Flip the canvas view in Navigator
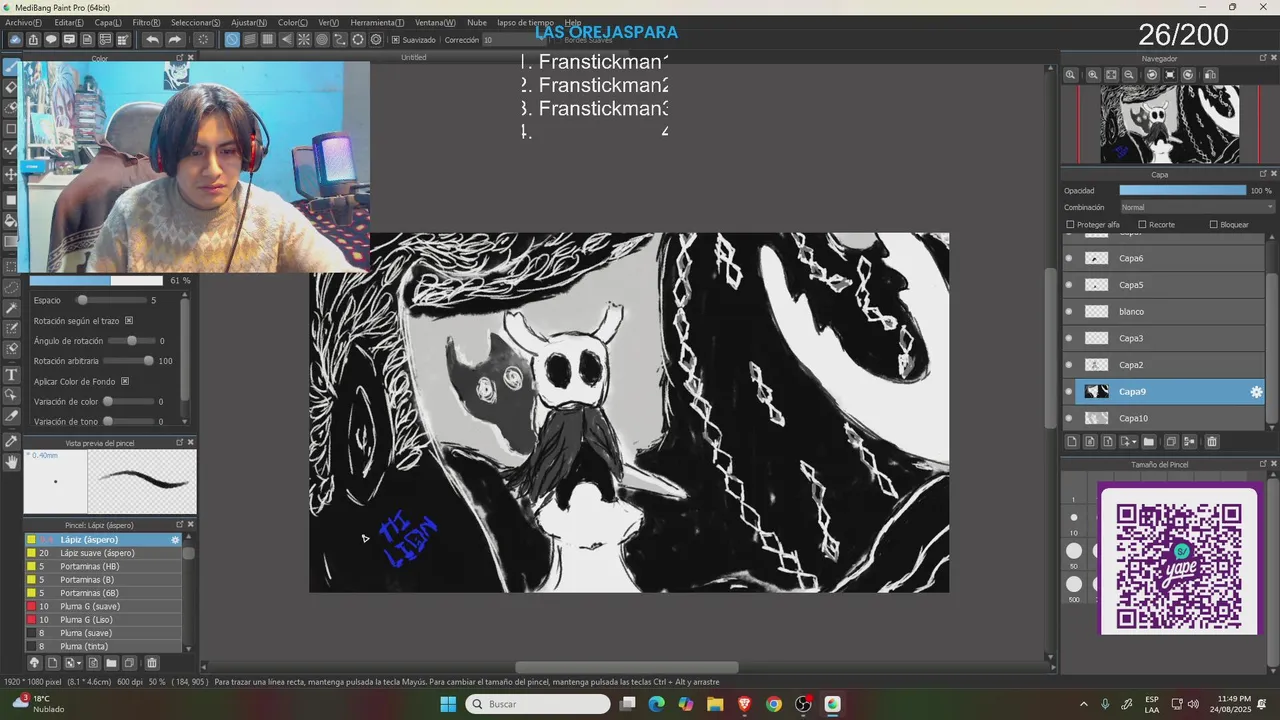Viewport: 1280px width, 720px height. pos(1210,75)
